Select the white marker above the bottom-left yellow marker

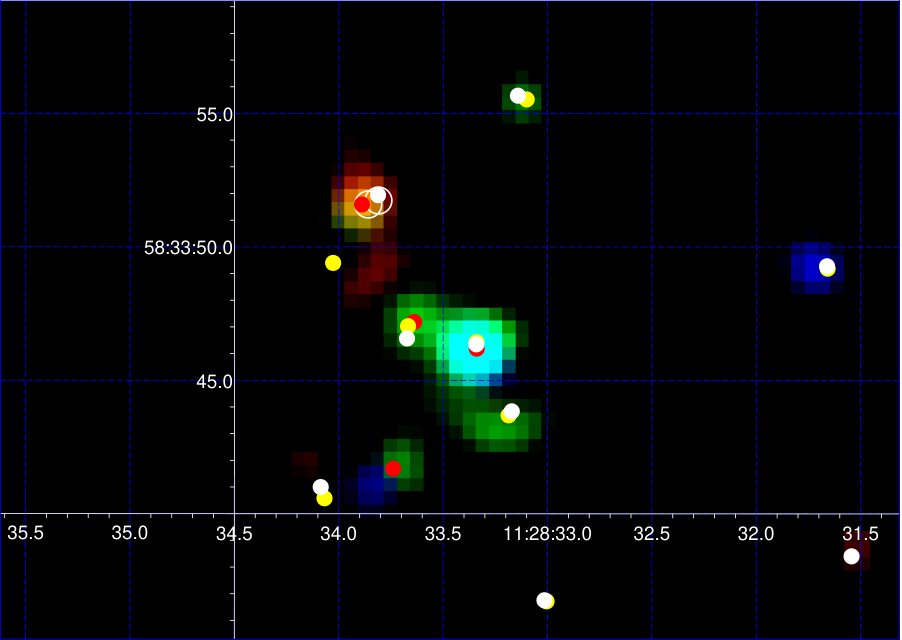point(320,487)
